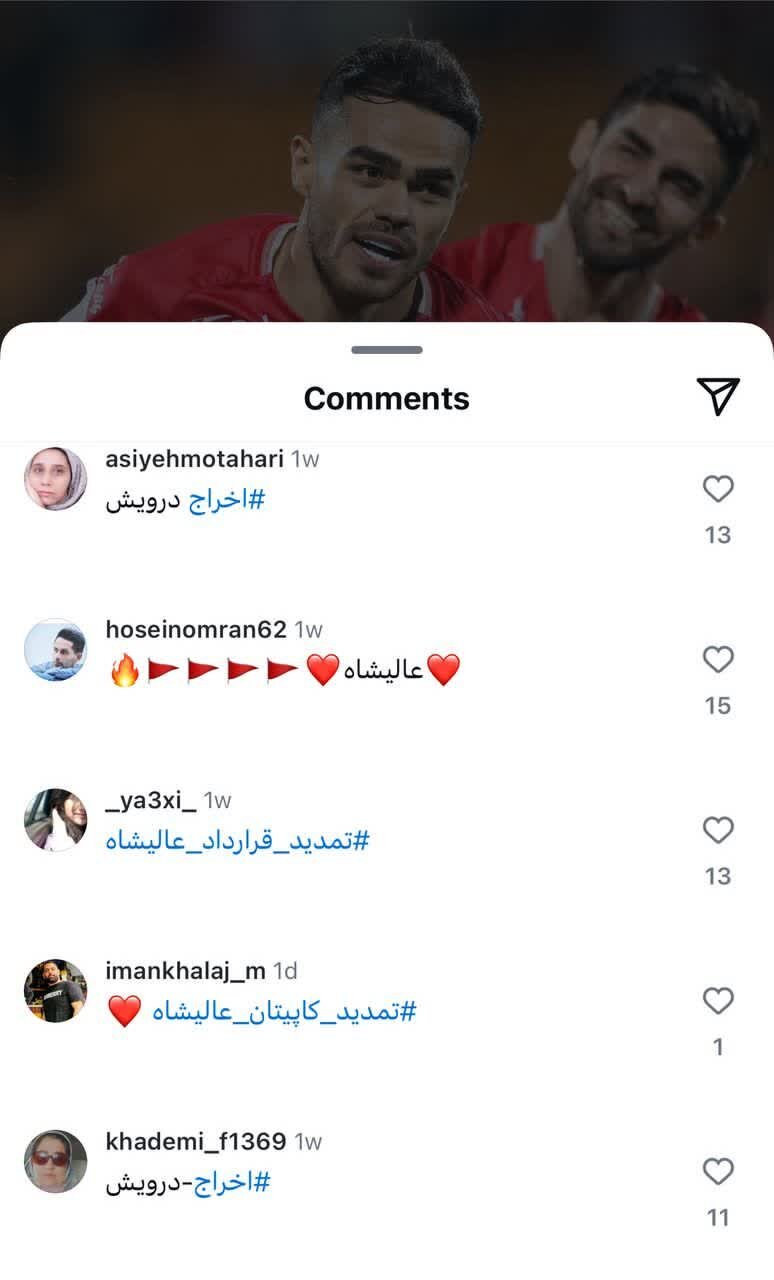Screen dimensions: 774x1280
Task: Open the imankhalaj_m username link
Action: click(x=185, y=971)
